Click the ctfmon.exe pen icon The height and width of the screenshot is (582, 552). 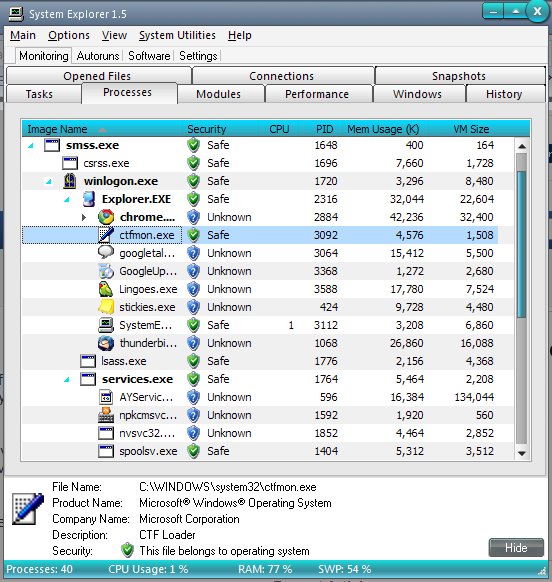tap(106, 235)
